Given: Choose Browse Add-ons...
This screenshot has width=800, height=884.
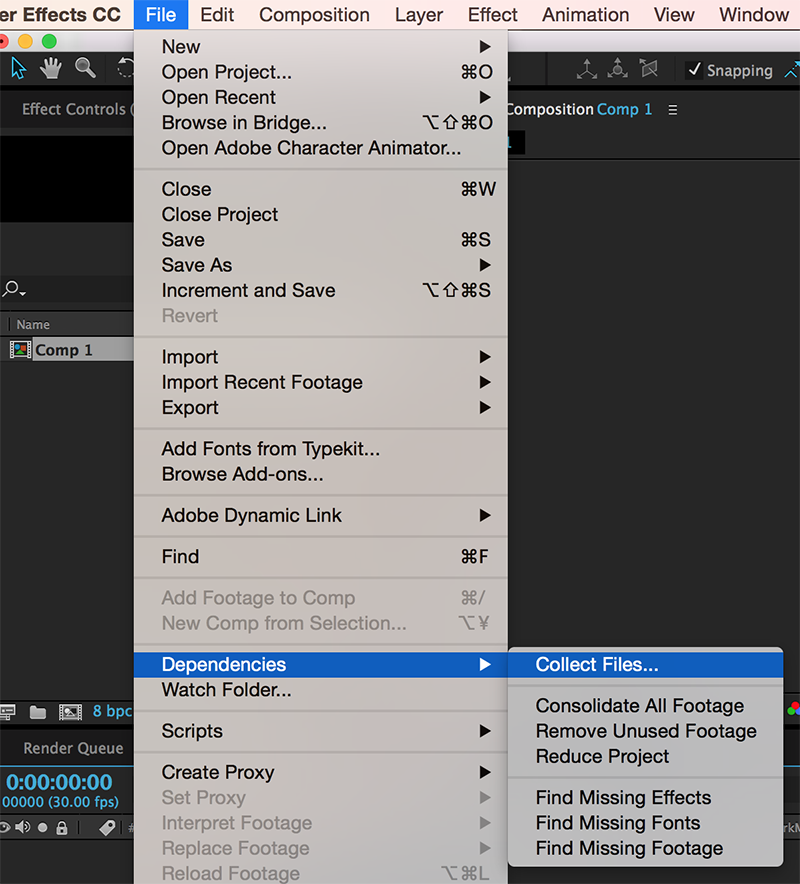Looking at the screenshot, I should (321, 475).
